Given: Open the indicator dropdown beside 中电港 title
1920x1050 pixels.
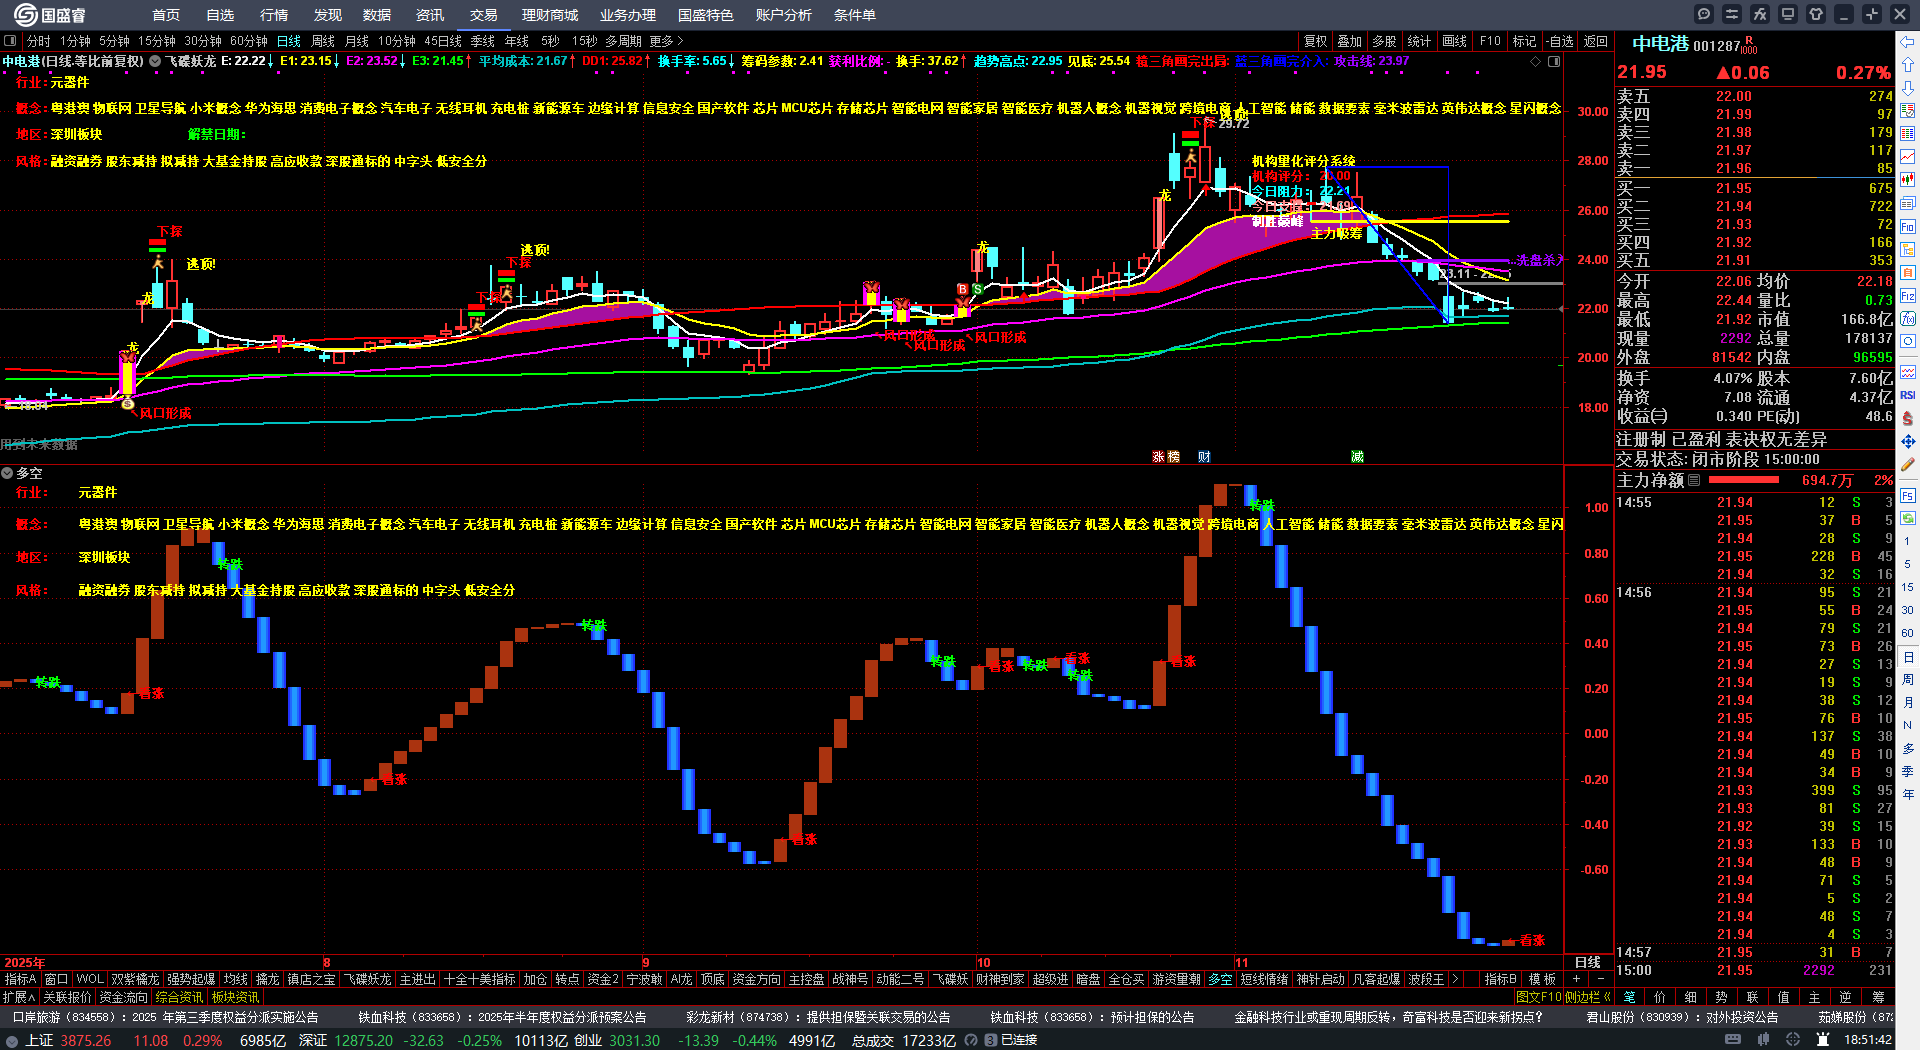Looking at the screenshot, I should click(x=155, y=61).
